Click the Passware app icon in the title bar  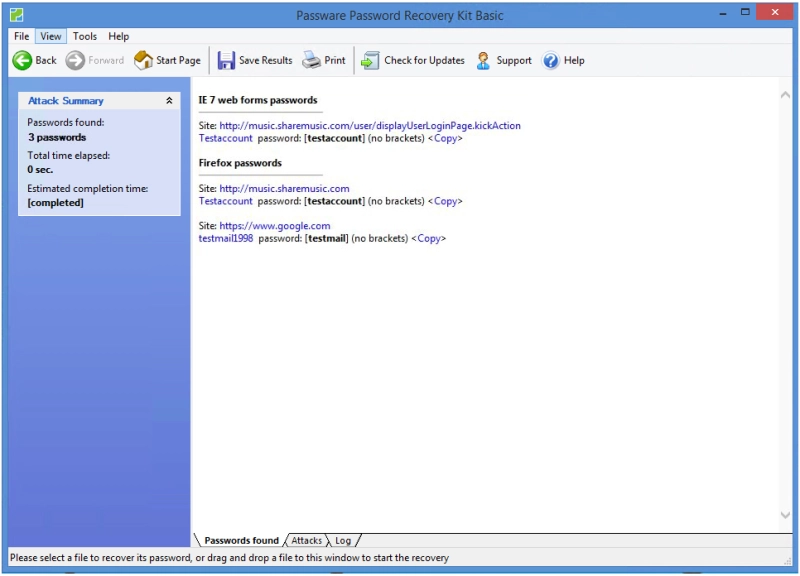(16, 15)
